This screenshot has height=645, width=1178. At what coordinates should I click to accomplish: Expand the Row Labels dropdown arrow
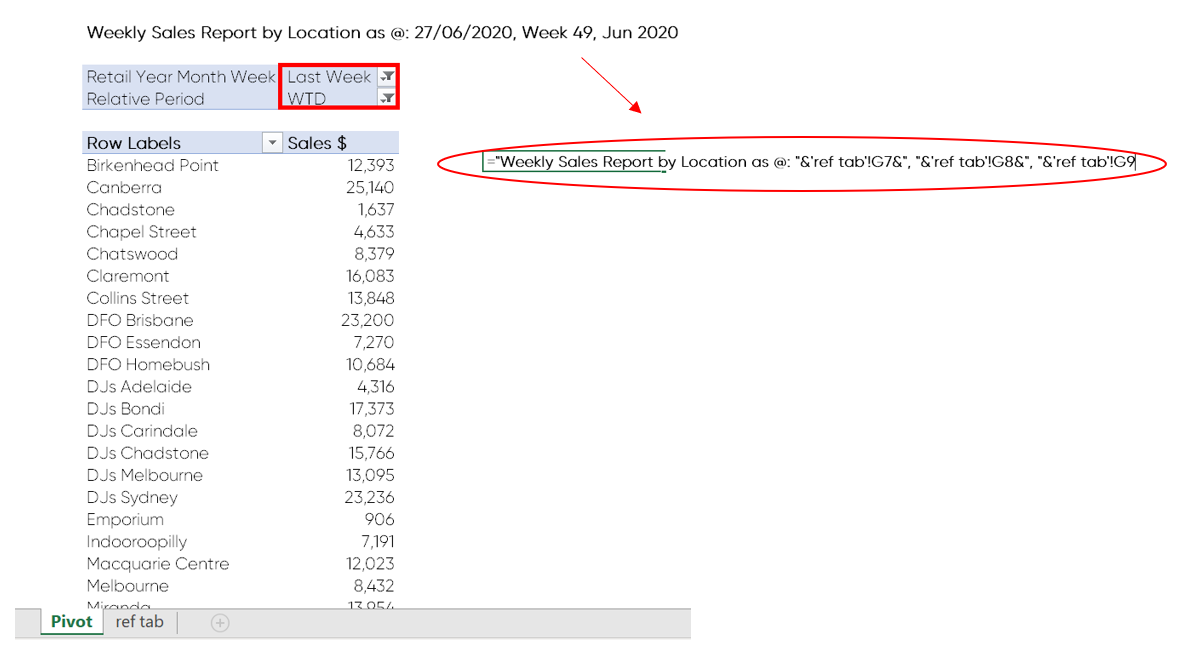pos(272,143)
